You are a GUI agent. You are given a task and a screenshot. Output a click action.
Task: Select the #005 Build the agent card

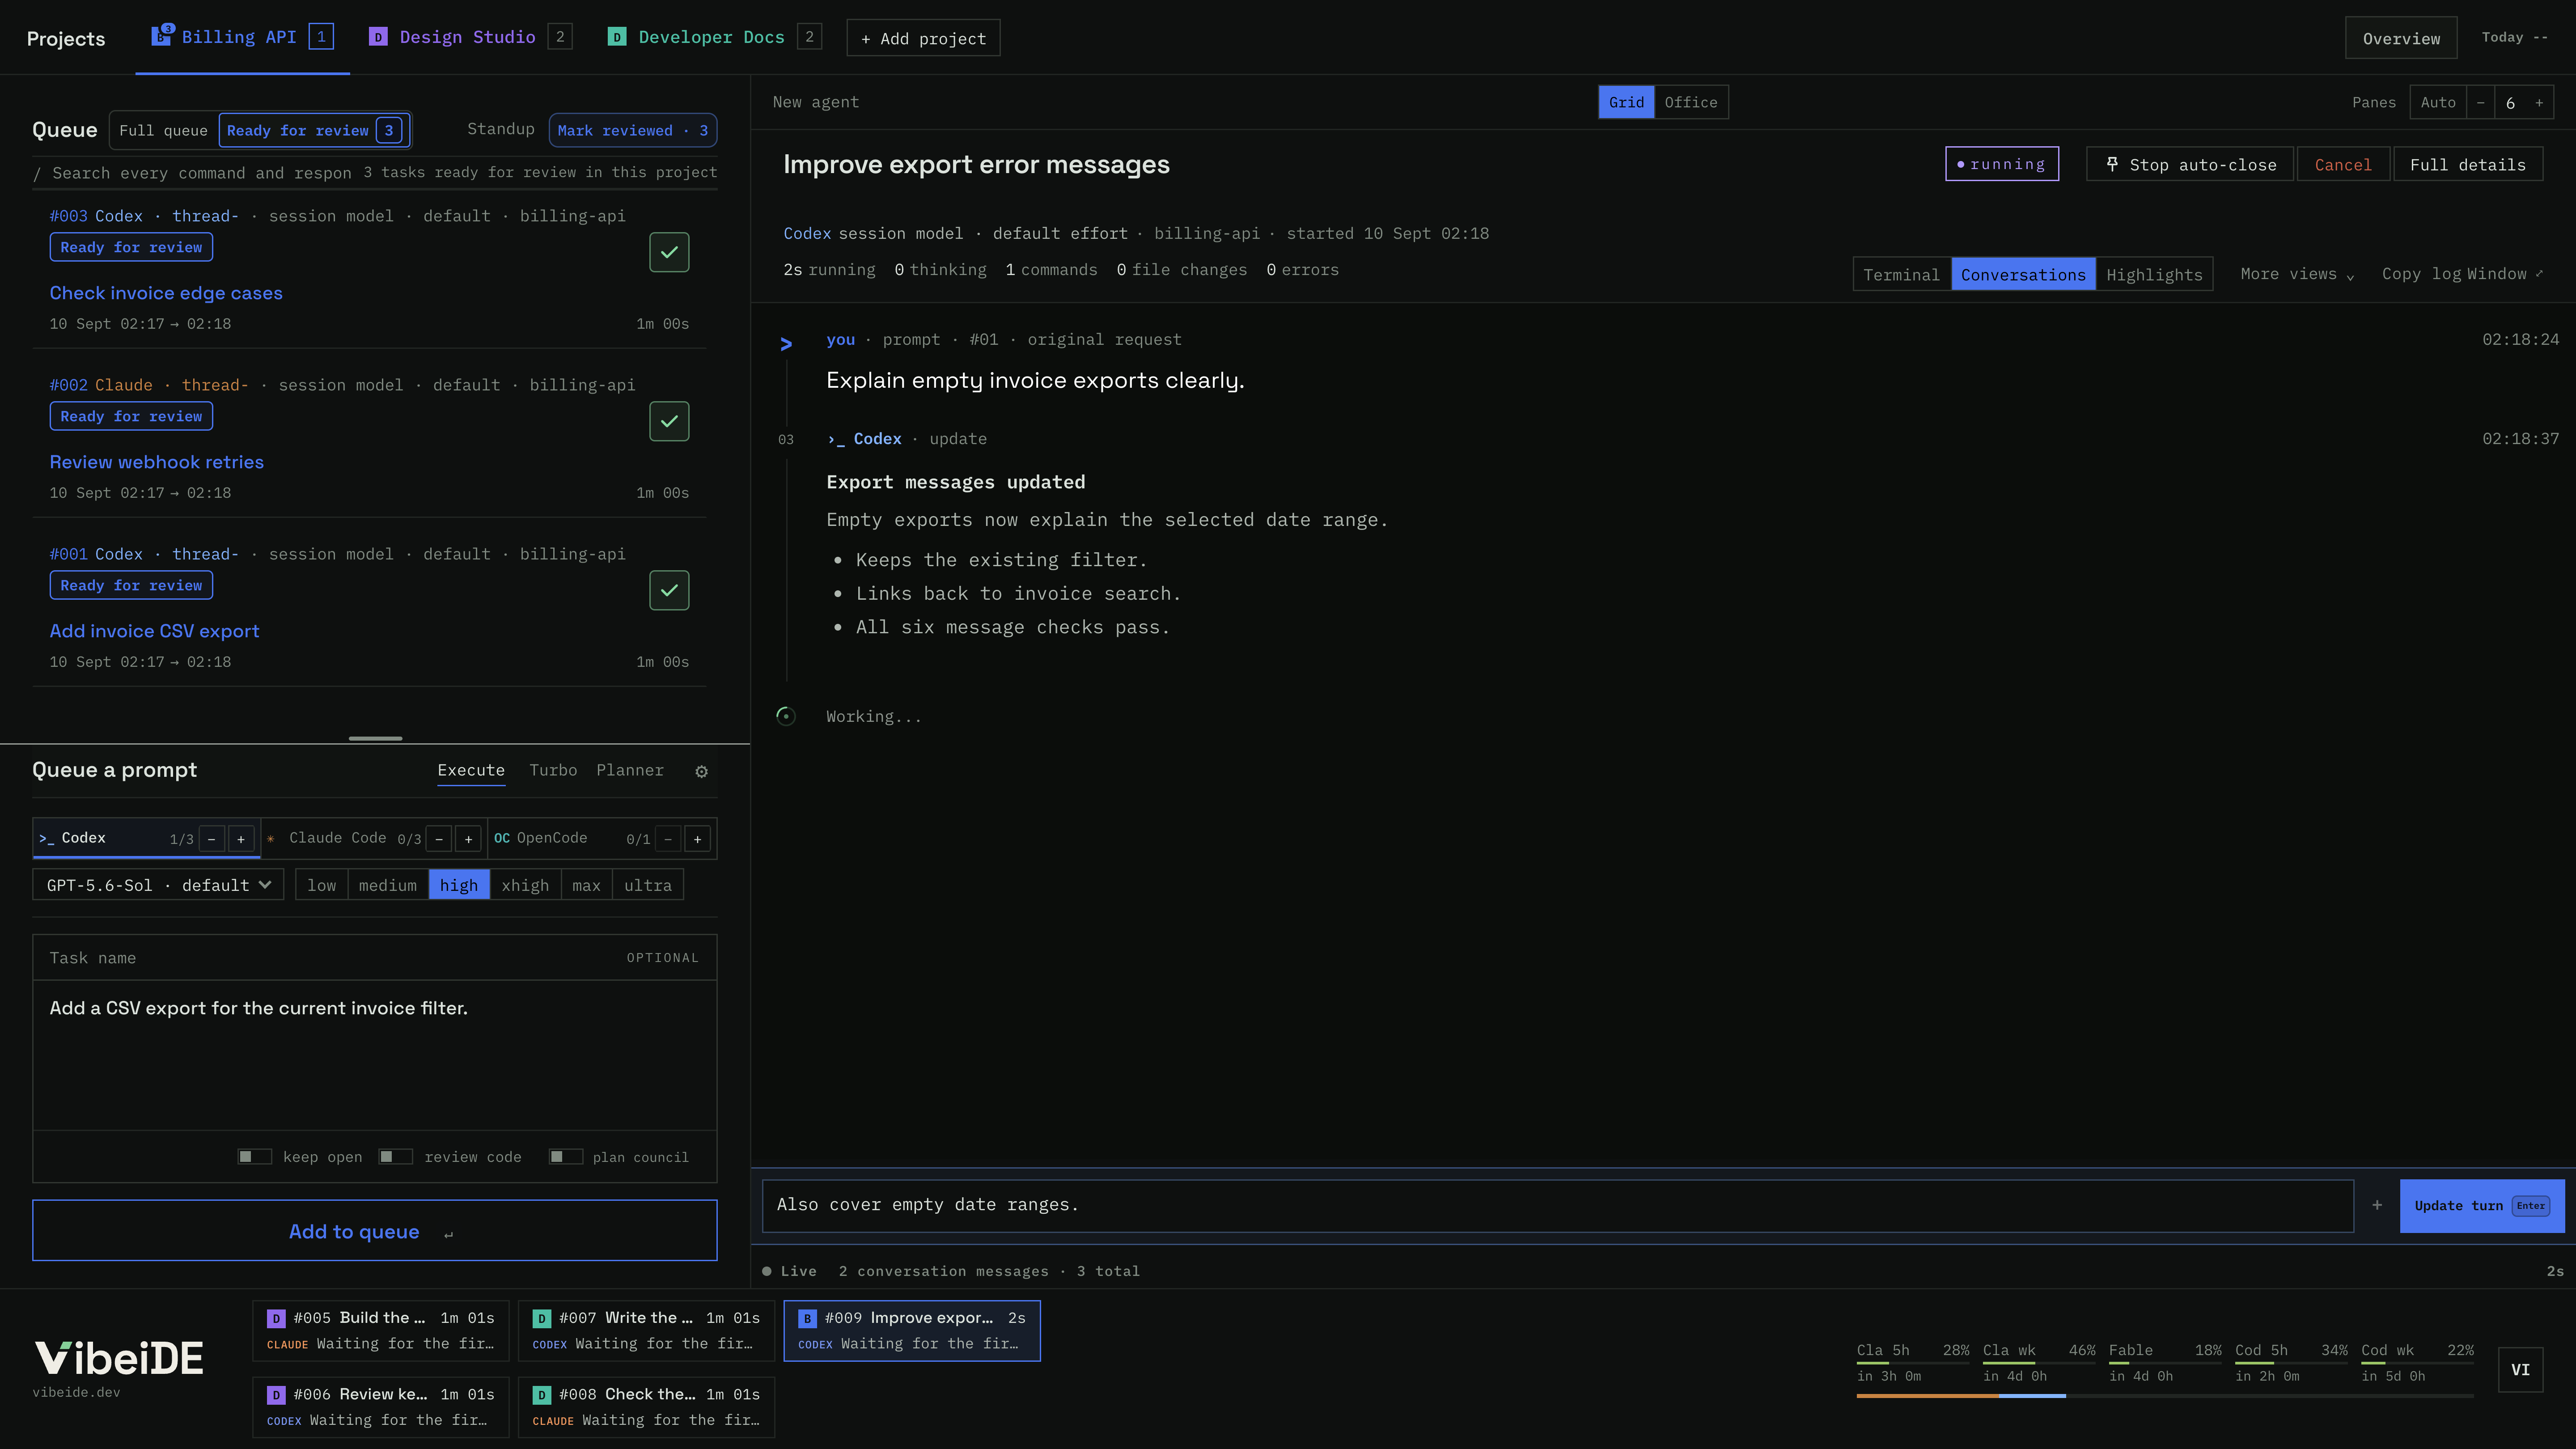click(x=381, y=1331)
